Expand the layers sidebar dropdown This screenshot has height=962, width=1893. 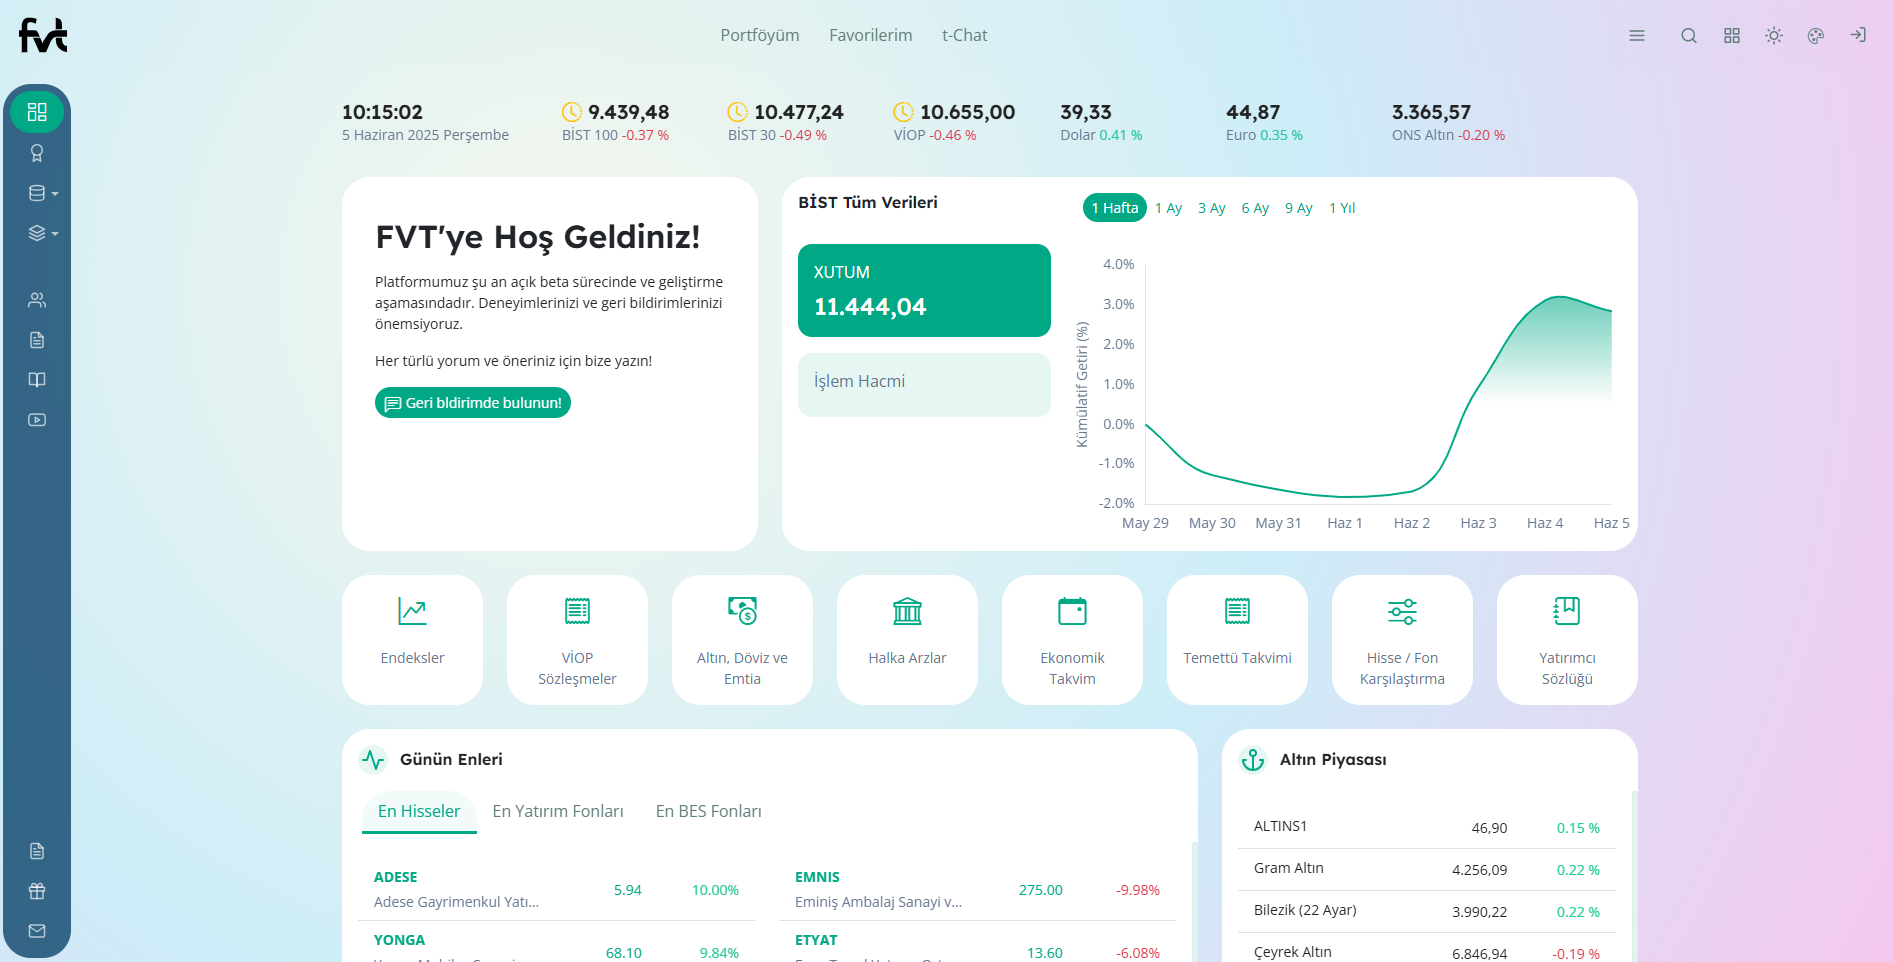(x=43, y=233)
